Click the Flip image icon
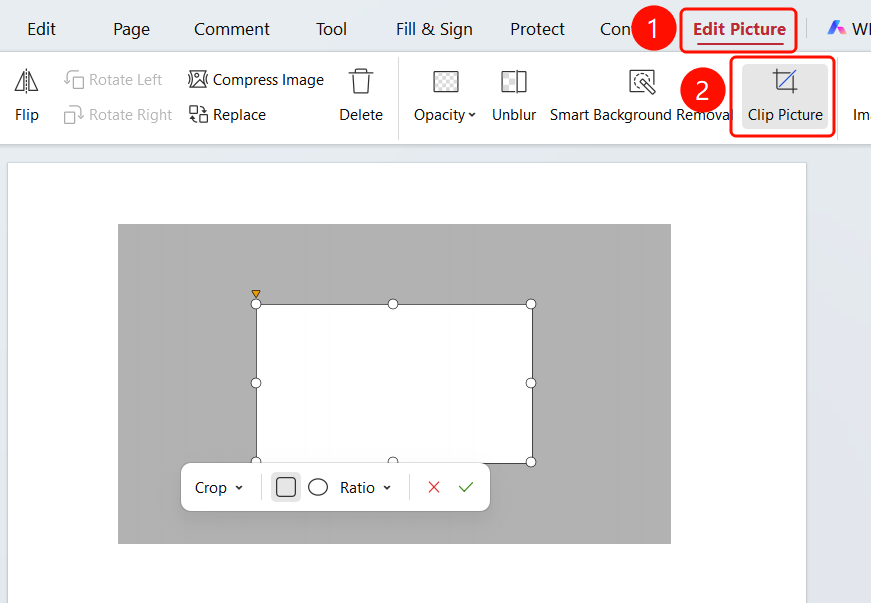The height and width of the screenshot is (603, 871). click(x=26, y=82)
